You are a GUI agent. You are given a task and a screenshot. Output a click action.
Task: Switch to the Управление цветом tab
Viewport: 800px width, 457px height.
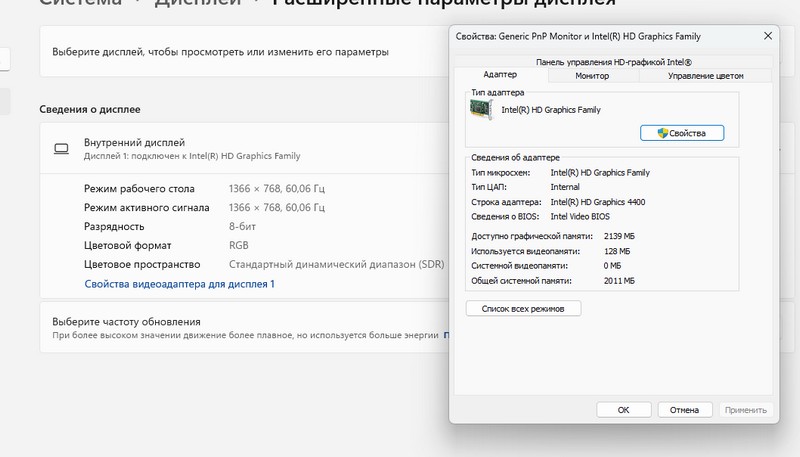[x=705, y=76]
